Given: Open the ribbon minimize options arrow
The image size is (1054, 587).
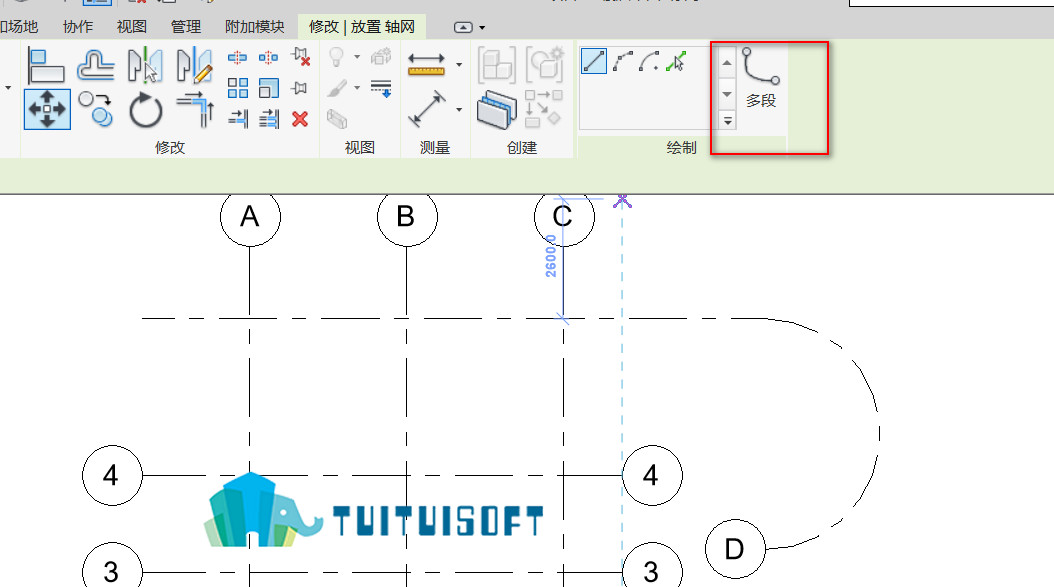Looking at the screenshot, I should tap(483, 28).
